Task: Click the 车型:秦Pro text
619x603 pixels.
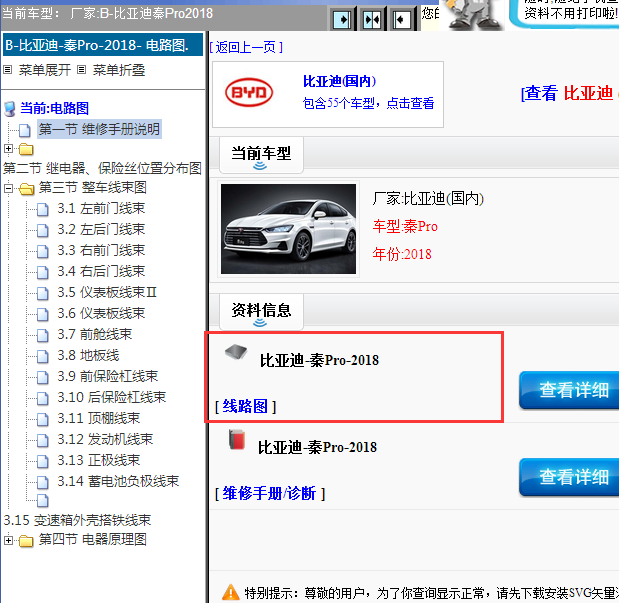Action: (x=405, y=227)
